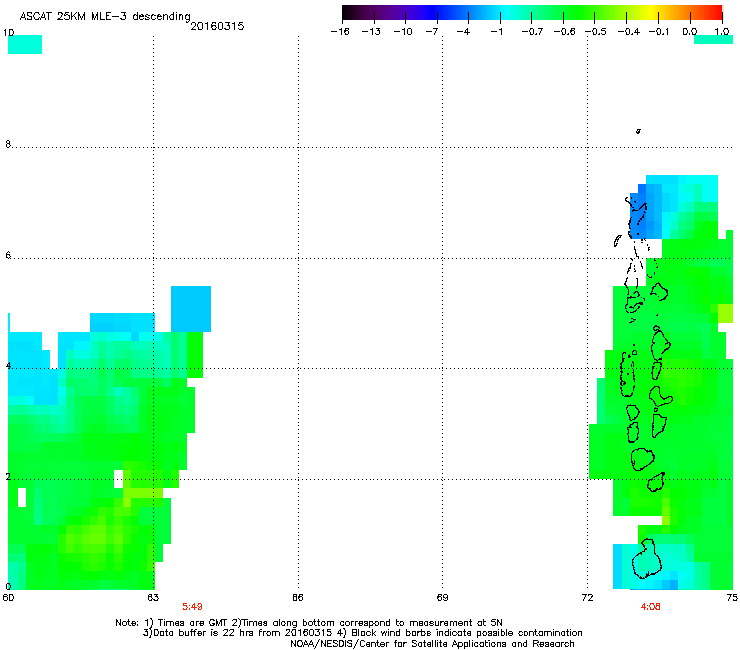
Task: Click the color scale label "-16"
Action: (x=340, y=32)
